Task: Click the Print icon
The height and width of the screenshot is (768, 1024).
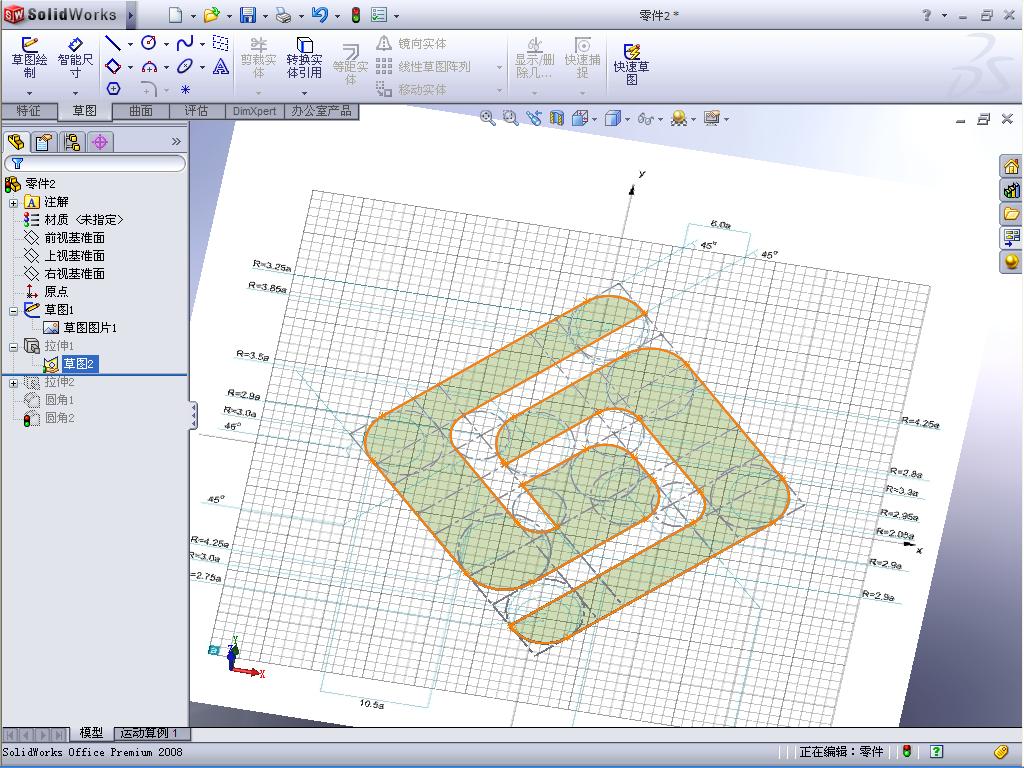Action: (x=283, y=15)
